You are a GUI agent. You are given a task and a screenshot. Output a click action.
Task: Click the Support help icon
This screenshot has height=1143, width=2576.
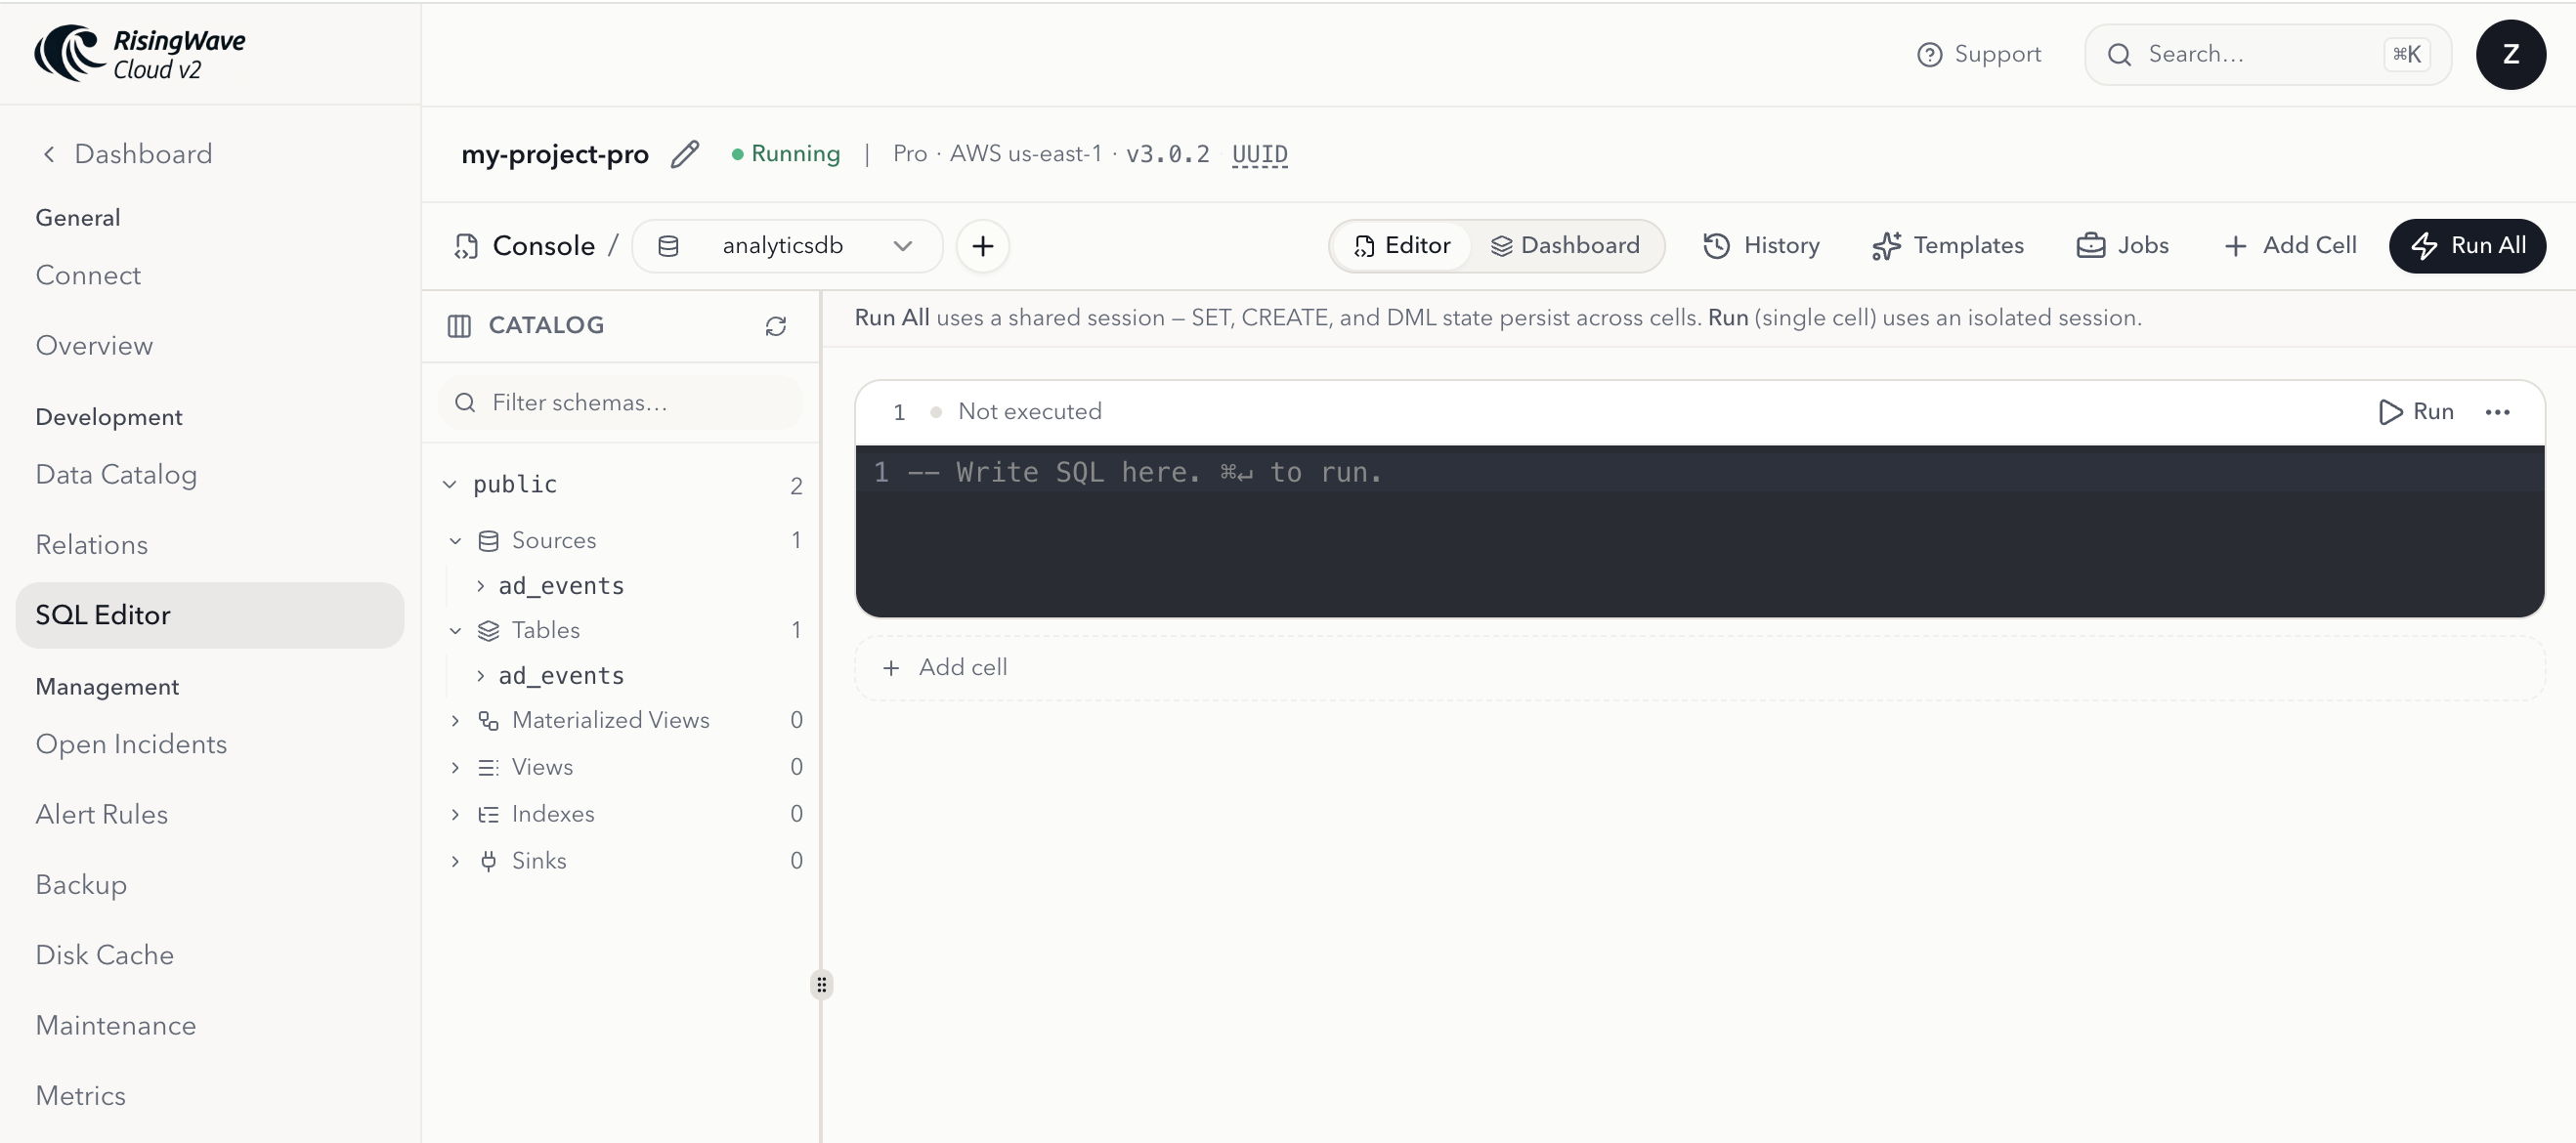[1929, 55]
